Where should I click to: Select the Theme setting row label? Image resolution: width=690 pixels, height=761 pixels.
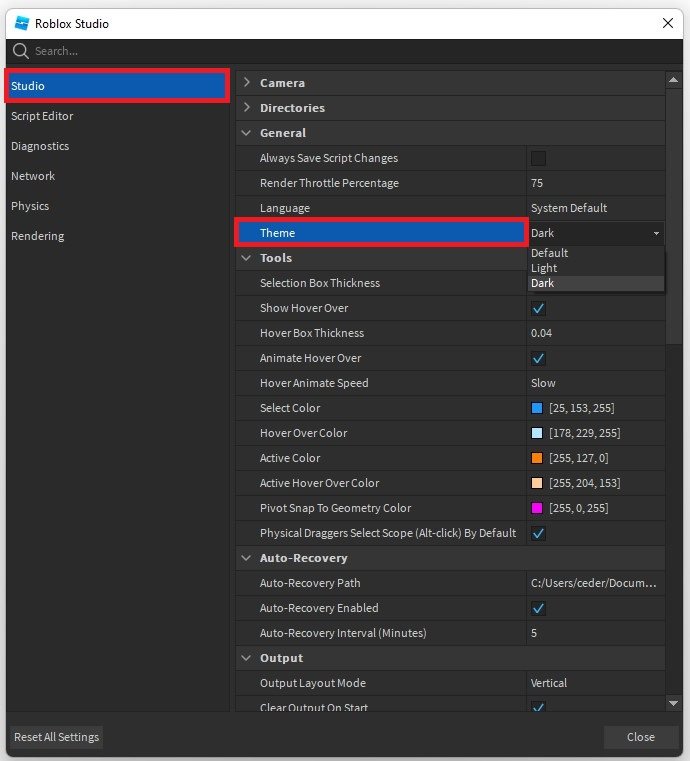(277, 233)
